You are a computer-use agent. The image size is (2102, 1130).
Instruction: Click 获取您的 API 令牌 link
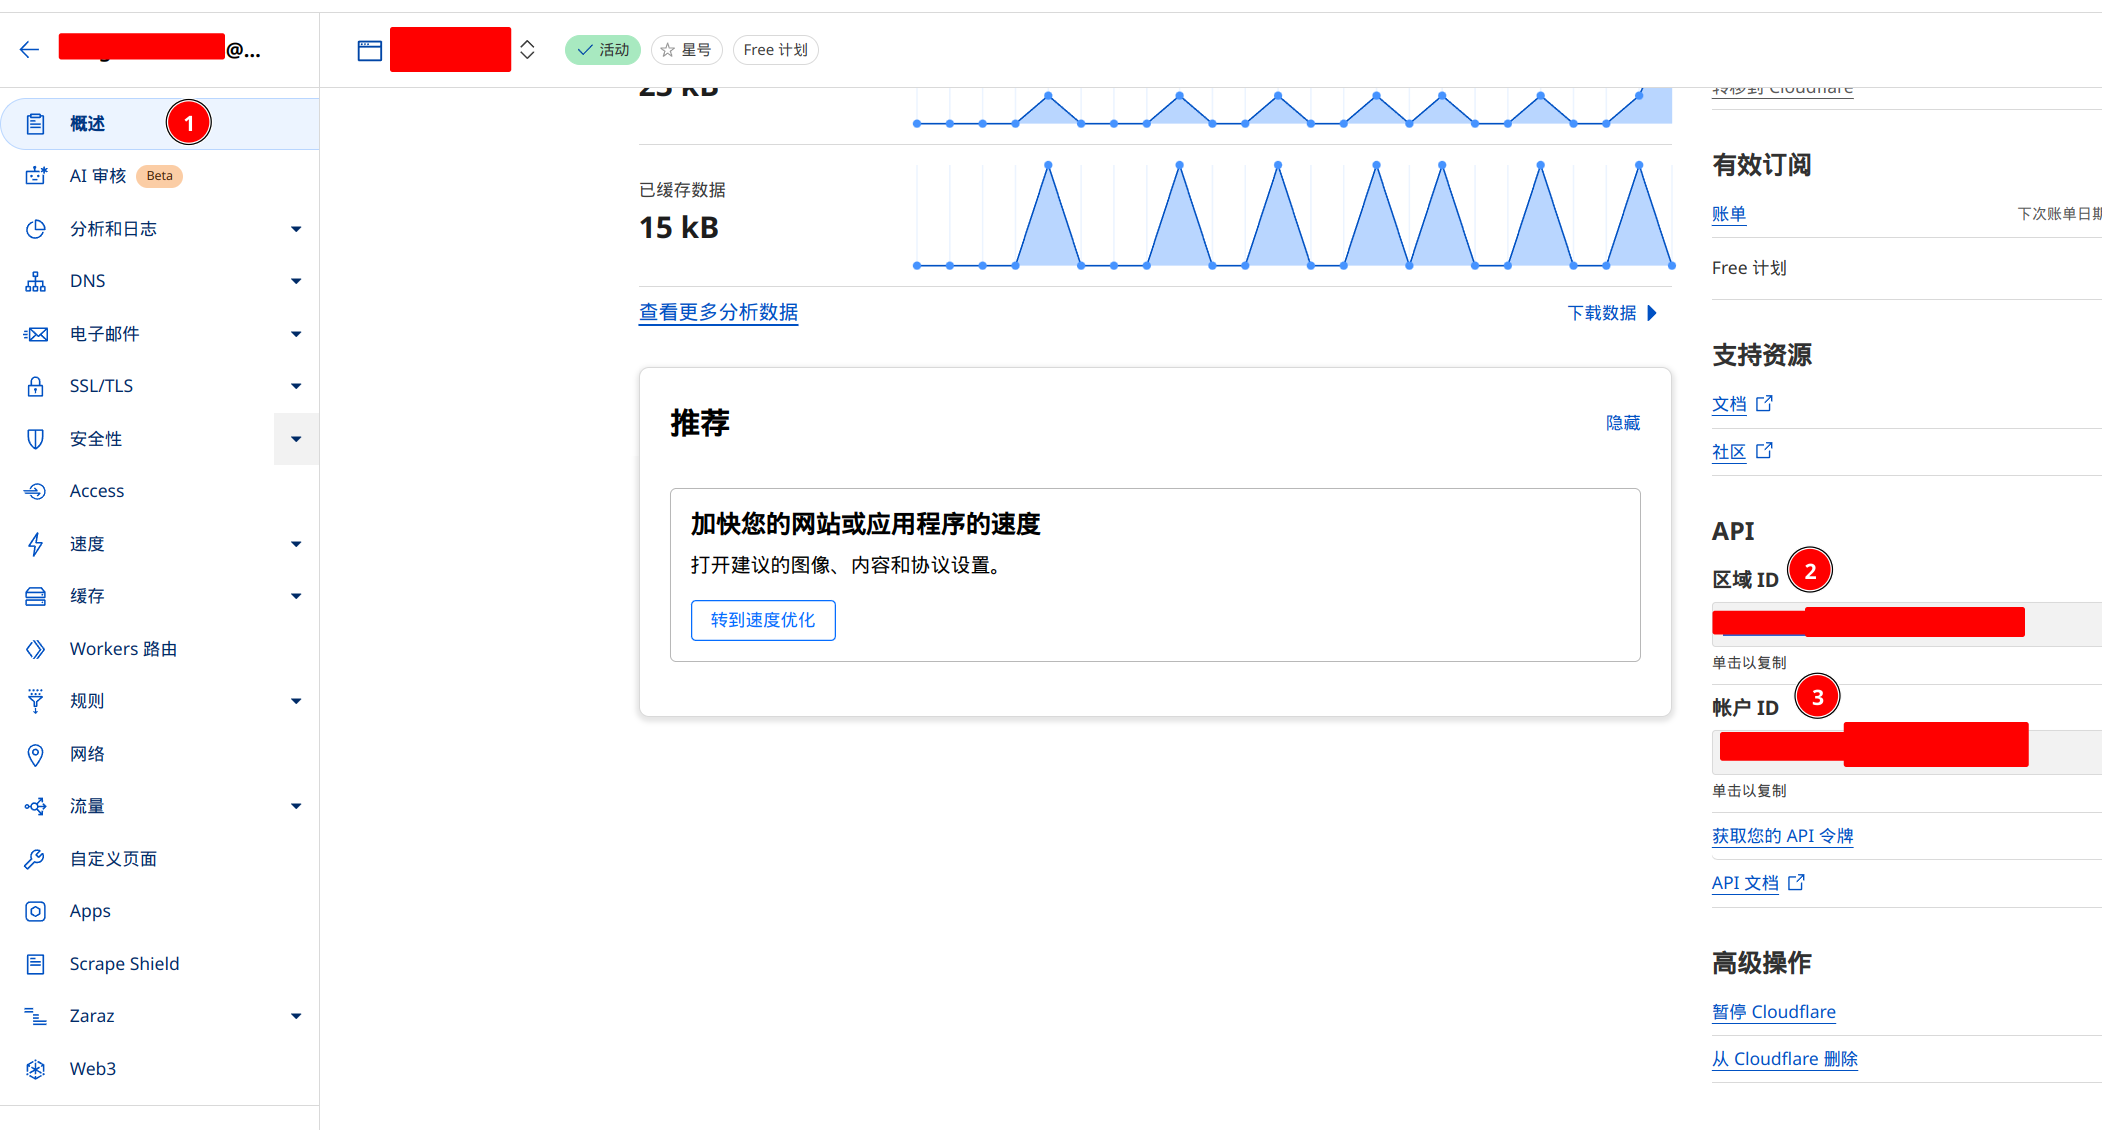1782,836
